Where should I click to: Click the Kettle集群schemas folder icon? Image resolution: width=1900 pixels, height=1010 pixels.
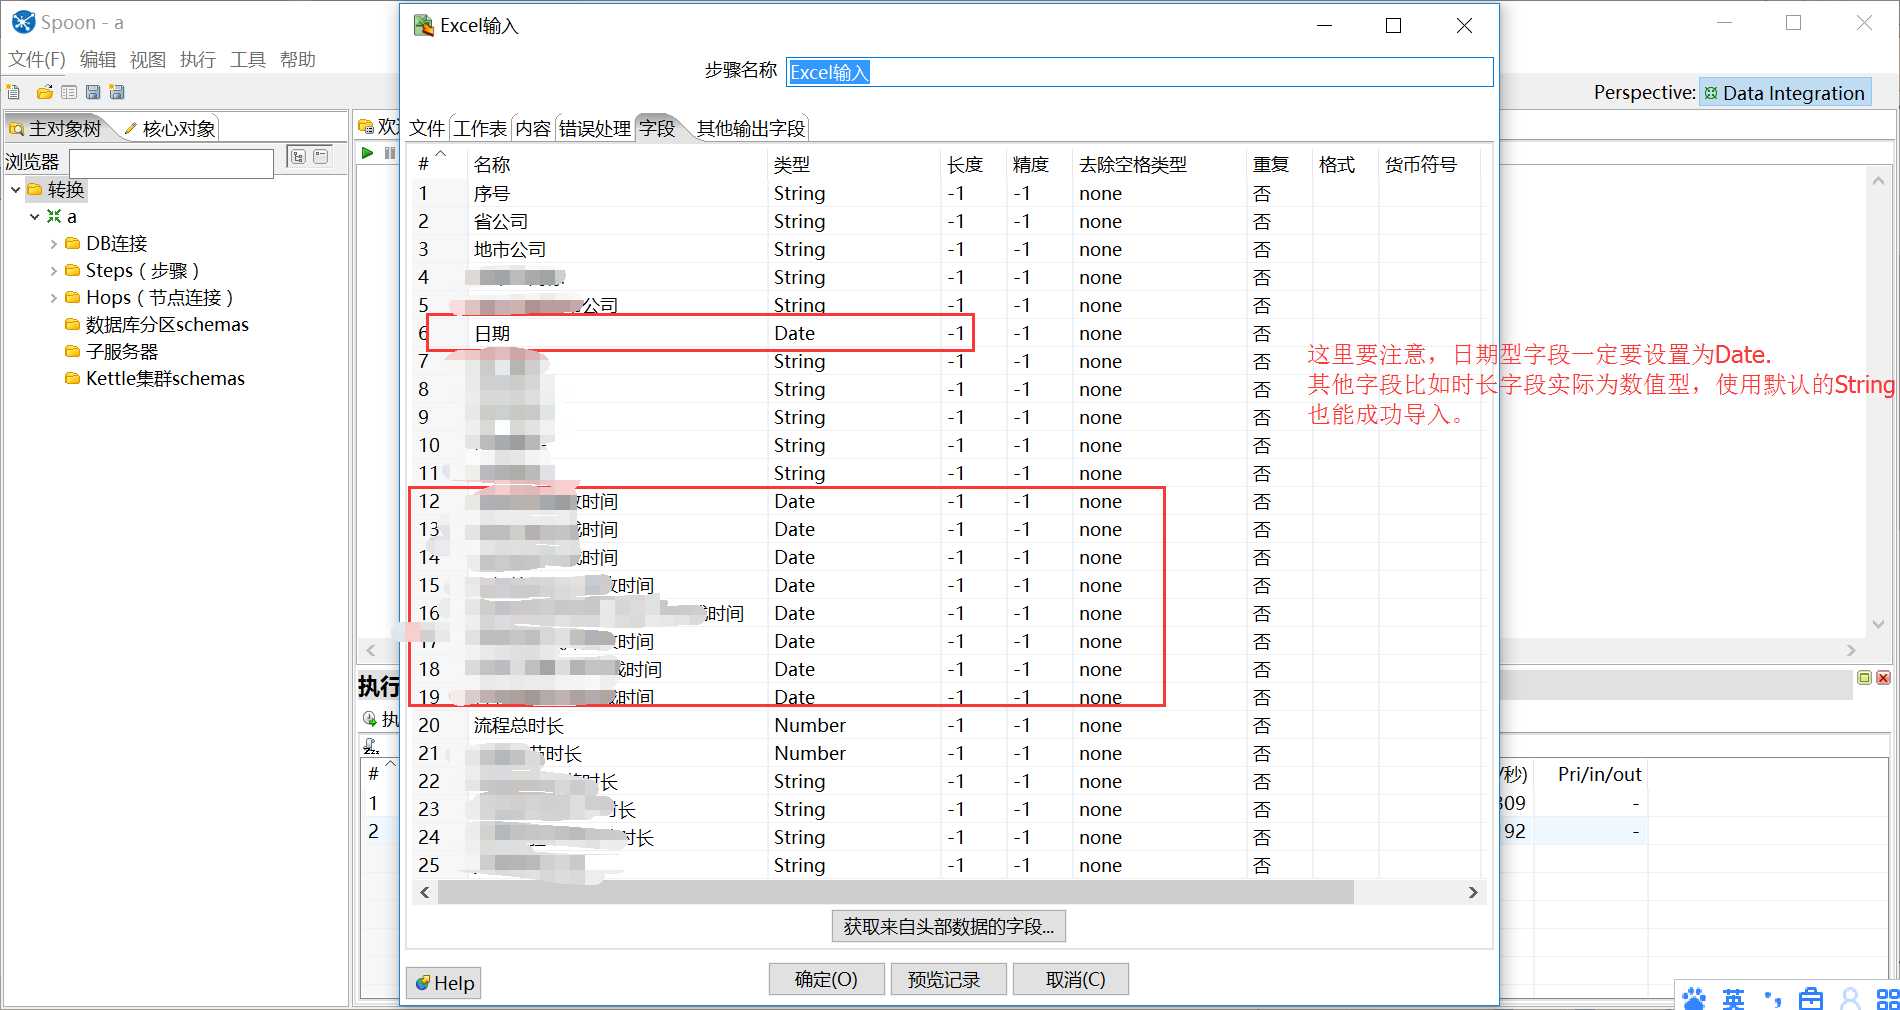(72, 378)
